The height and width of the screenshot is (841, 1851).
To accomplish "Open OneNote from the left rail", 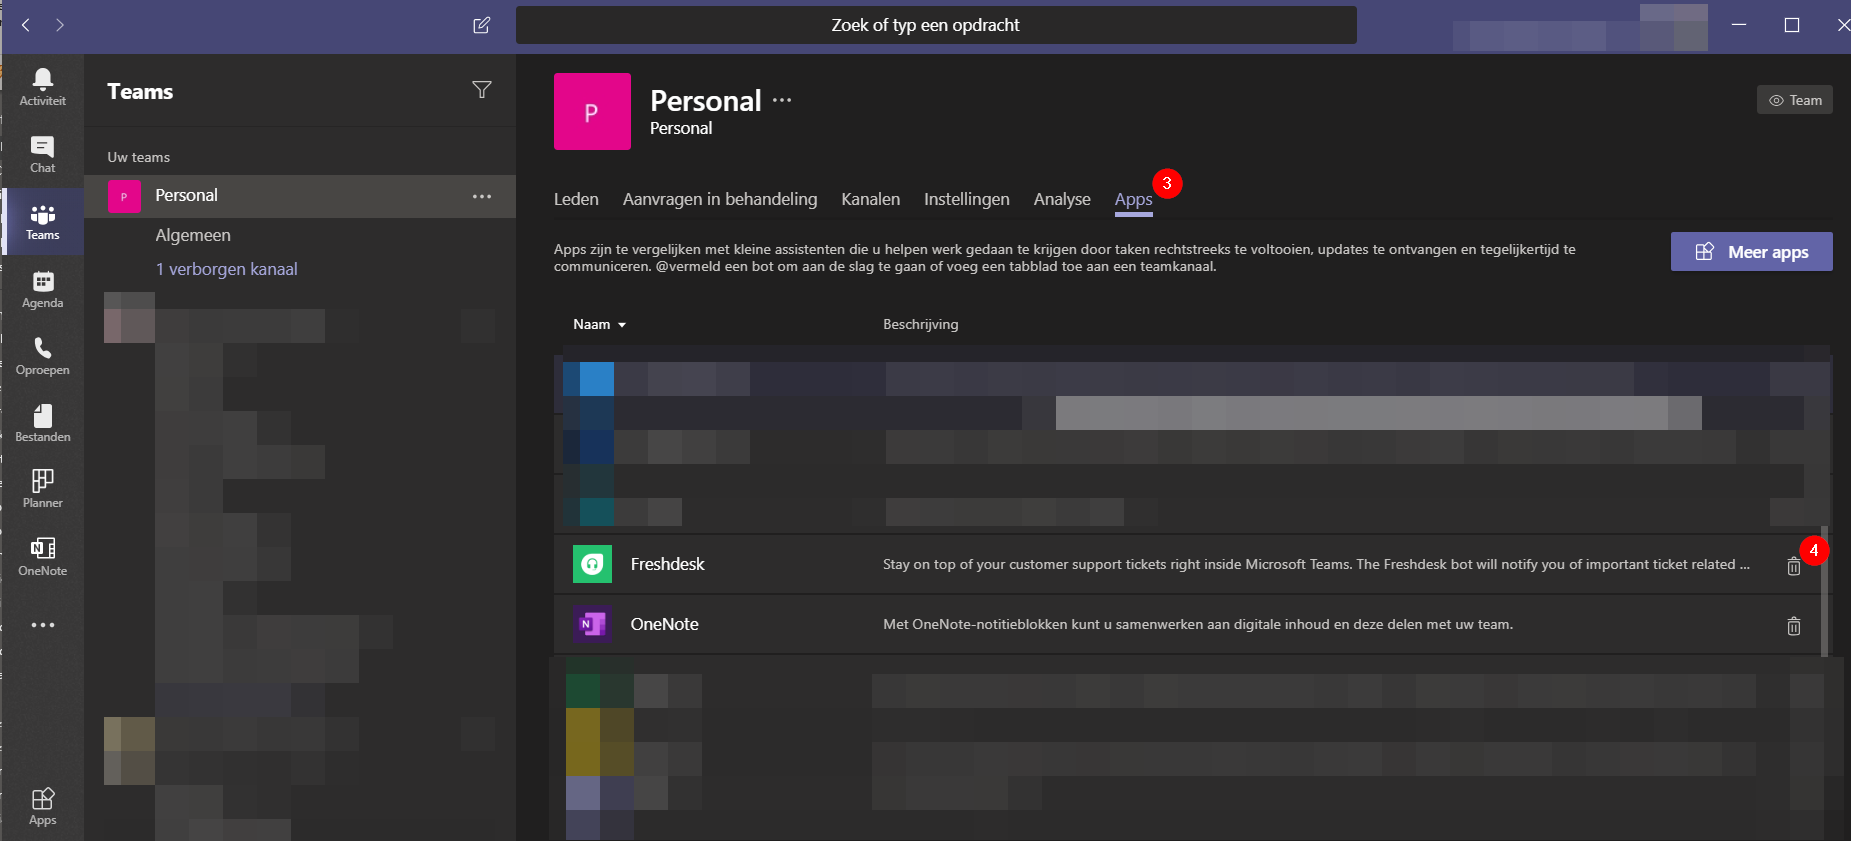I will point(42,557).
